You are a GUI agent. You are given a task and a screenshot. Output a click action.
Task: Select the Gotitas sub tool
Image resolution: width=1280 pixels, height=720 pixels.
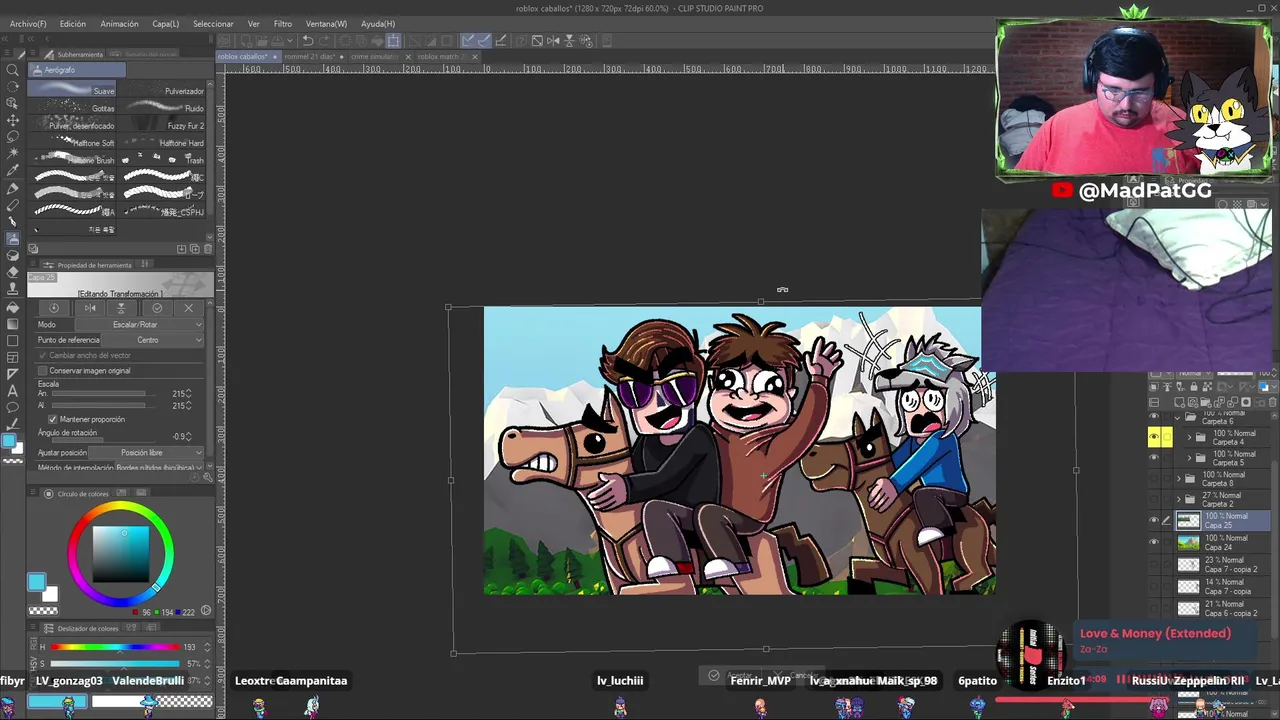tap(72, 108)
